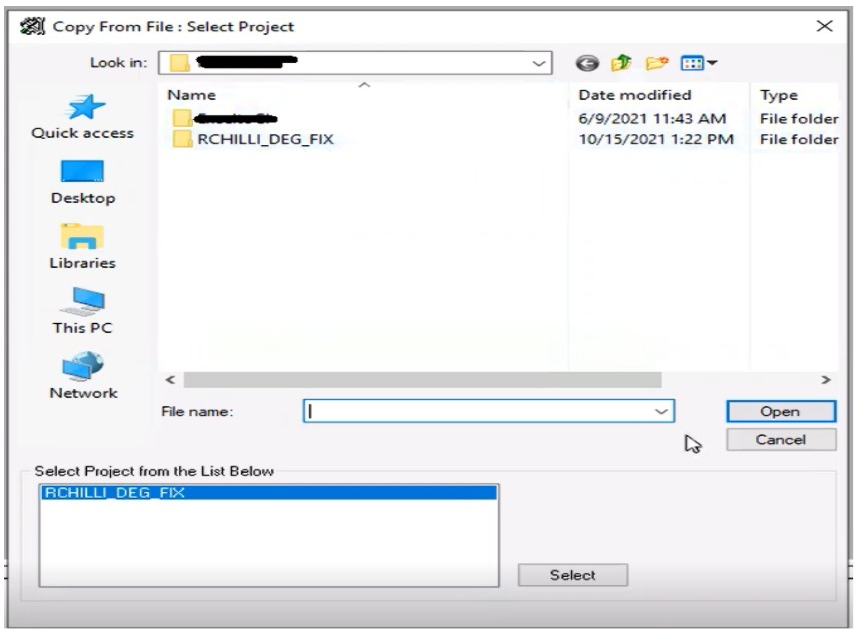Sort by Date modified column header

635,95
